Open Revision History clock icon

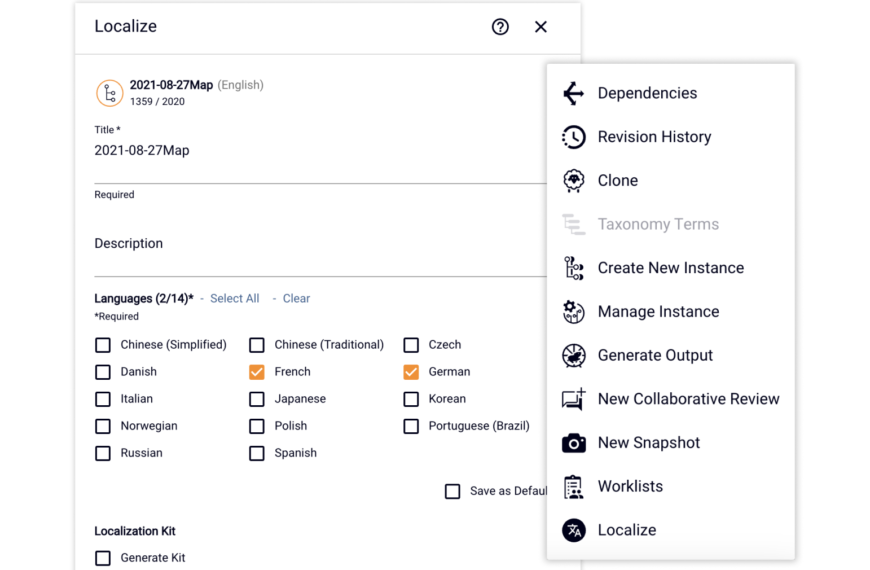(573, 137)
